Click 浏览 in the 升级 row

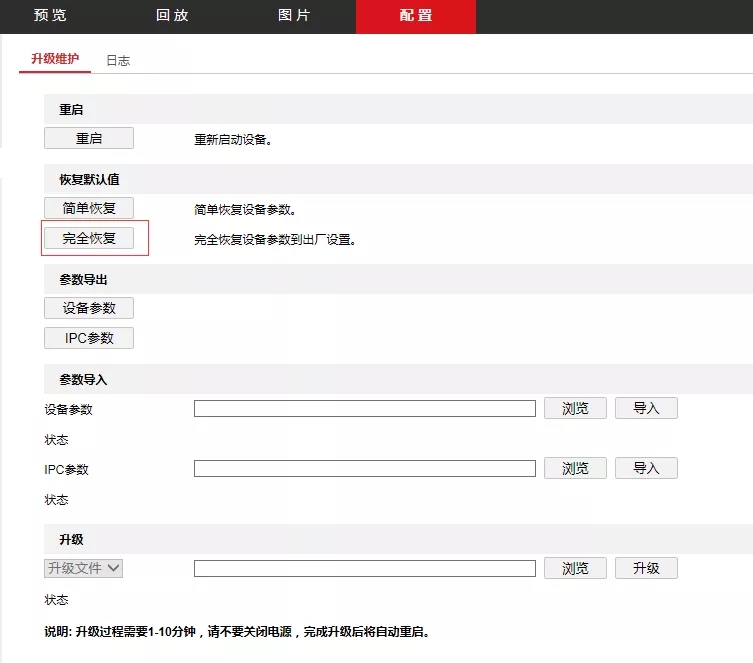(x=575, y=568)
